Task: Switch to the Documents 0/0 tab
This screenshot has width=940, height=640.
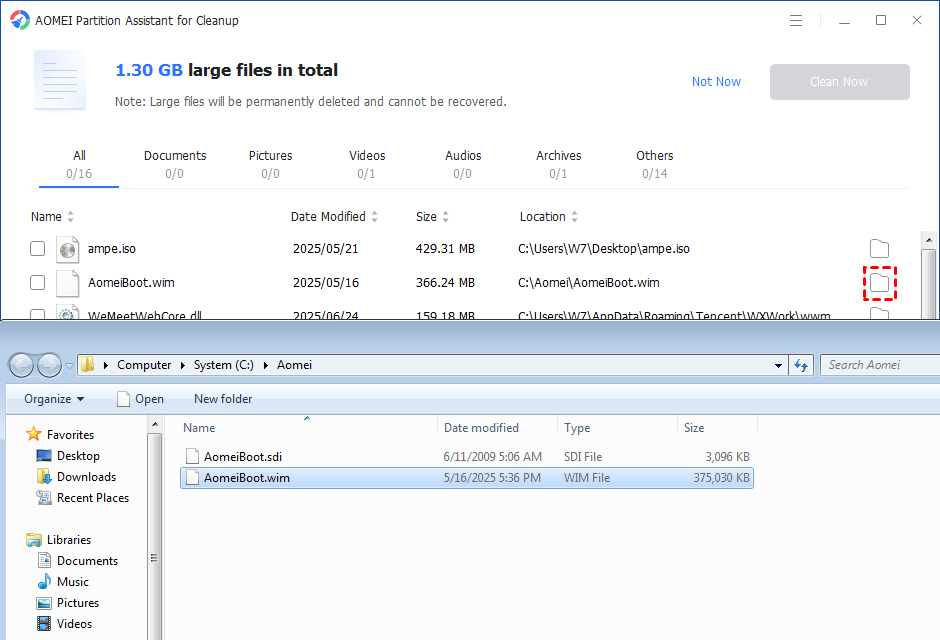Action: 174,164
